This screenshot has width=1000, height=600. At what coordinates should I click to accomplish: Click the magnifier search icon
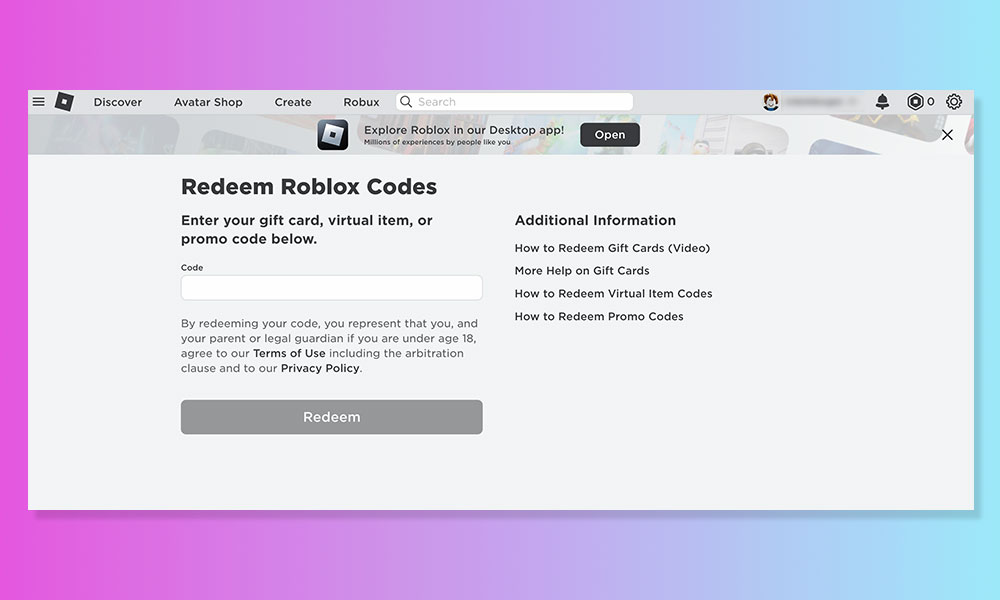coord(406,101)
